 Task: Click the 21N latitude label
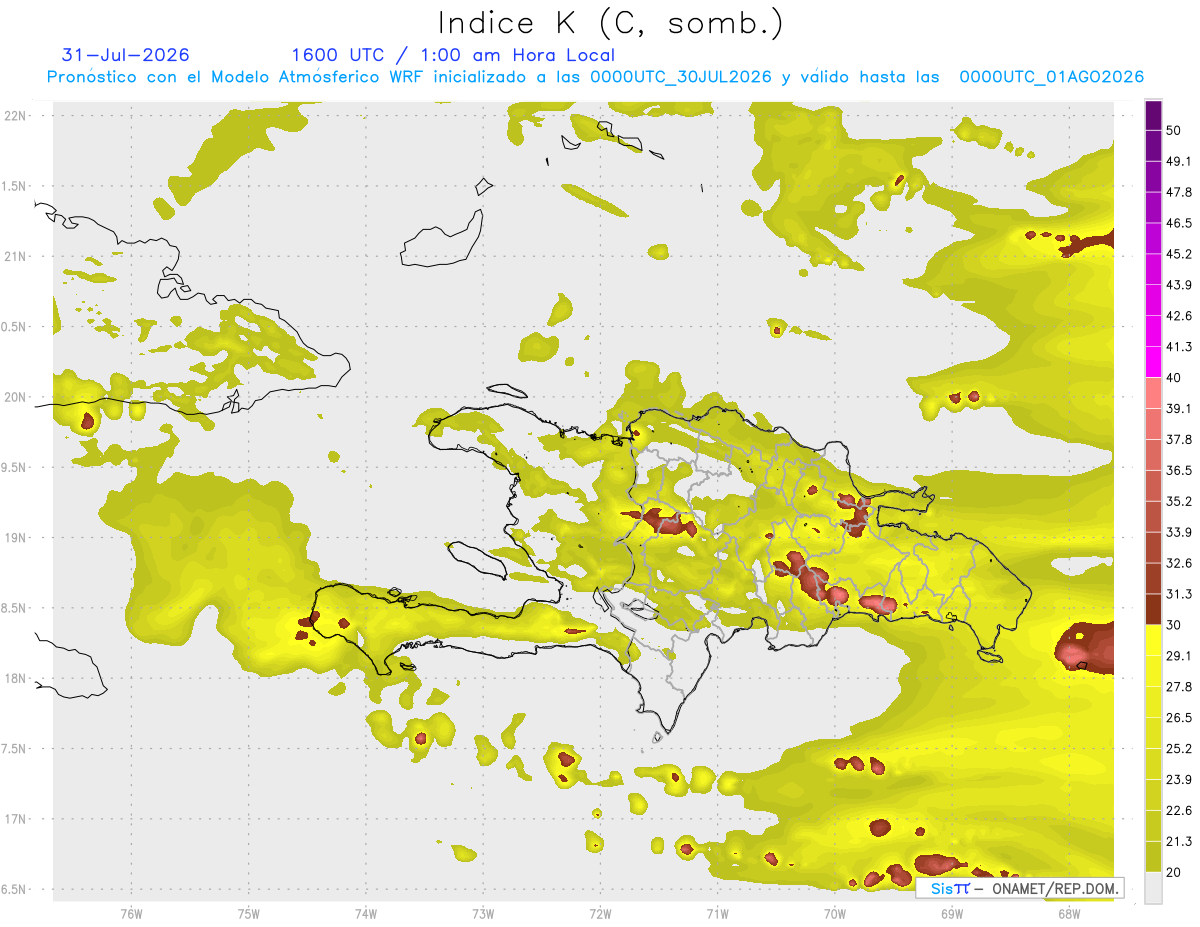pos(17,256)
